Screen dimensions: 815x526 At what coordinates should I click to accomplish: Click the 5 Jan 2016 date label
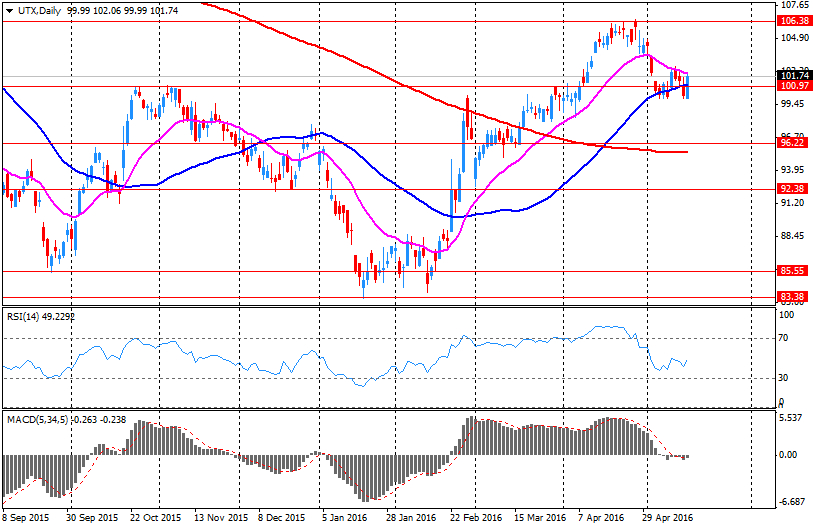(x=344, y=518)
